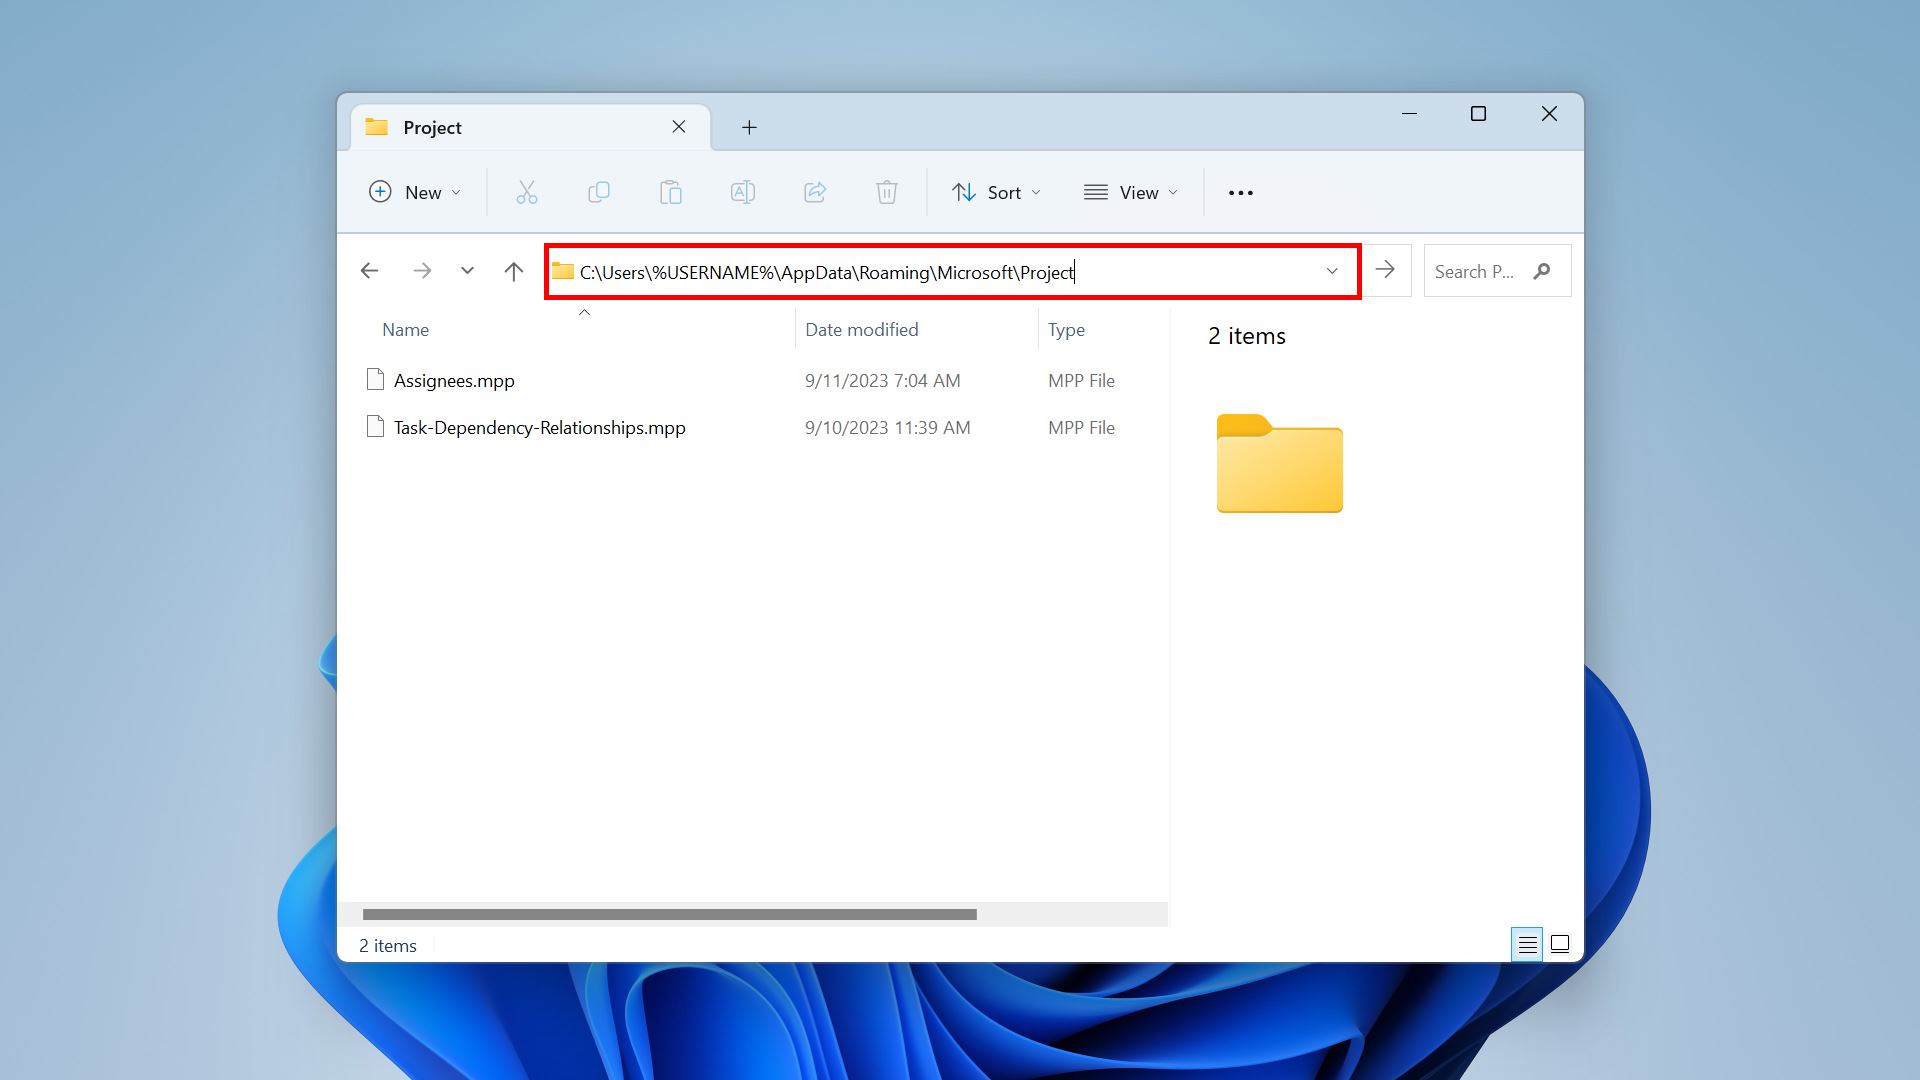Click the Cut icon in toolbar
The height and width of the screenshot is (1080, 1920).
tap(525, 193)
